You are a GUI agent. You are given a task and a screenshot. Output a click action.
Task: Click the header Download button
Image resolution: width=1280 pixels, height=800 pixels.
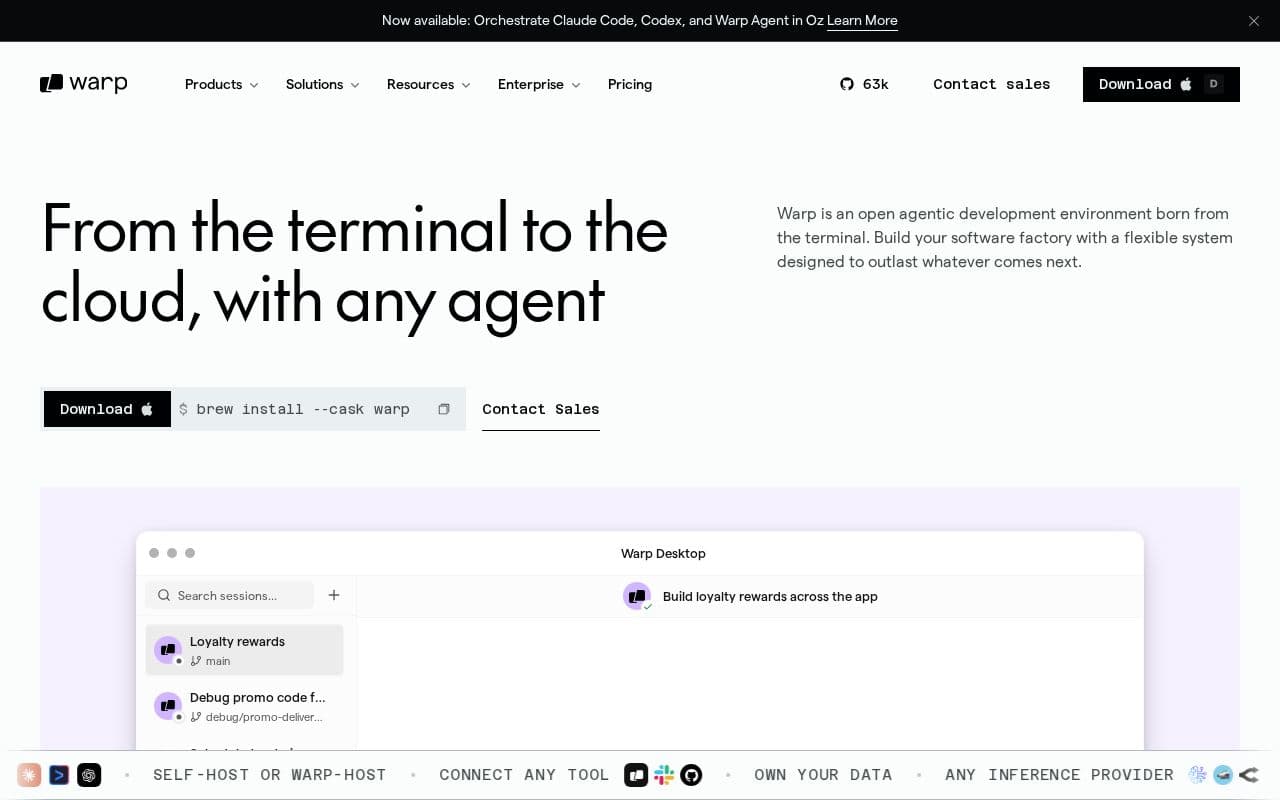pos(1161,84)
